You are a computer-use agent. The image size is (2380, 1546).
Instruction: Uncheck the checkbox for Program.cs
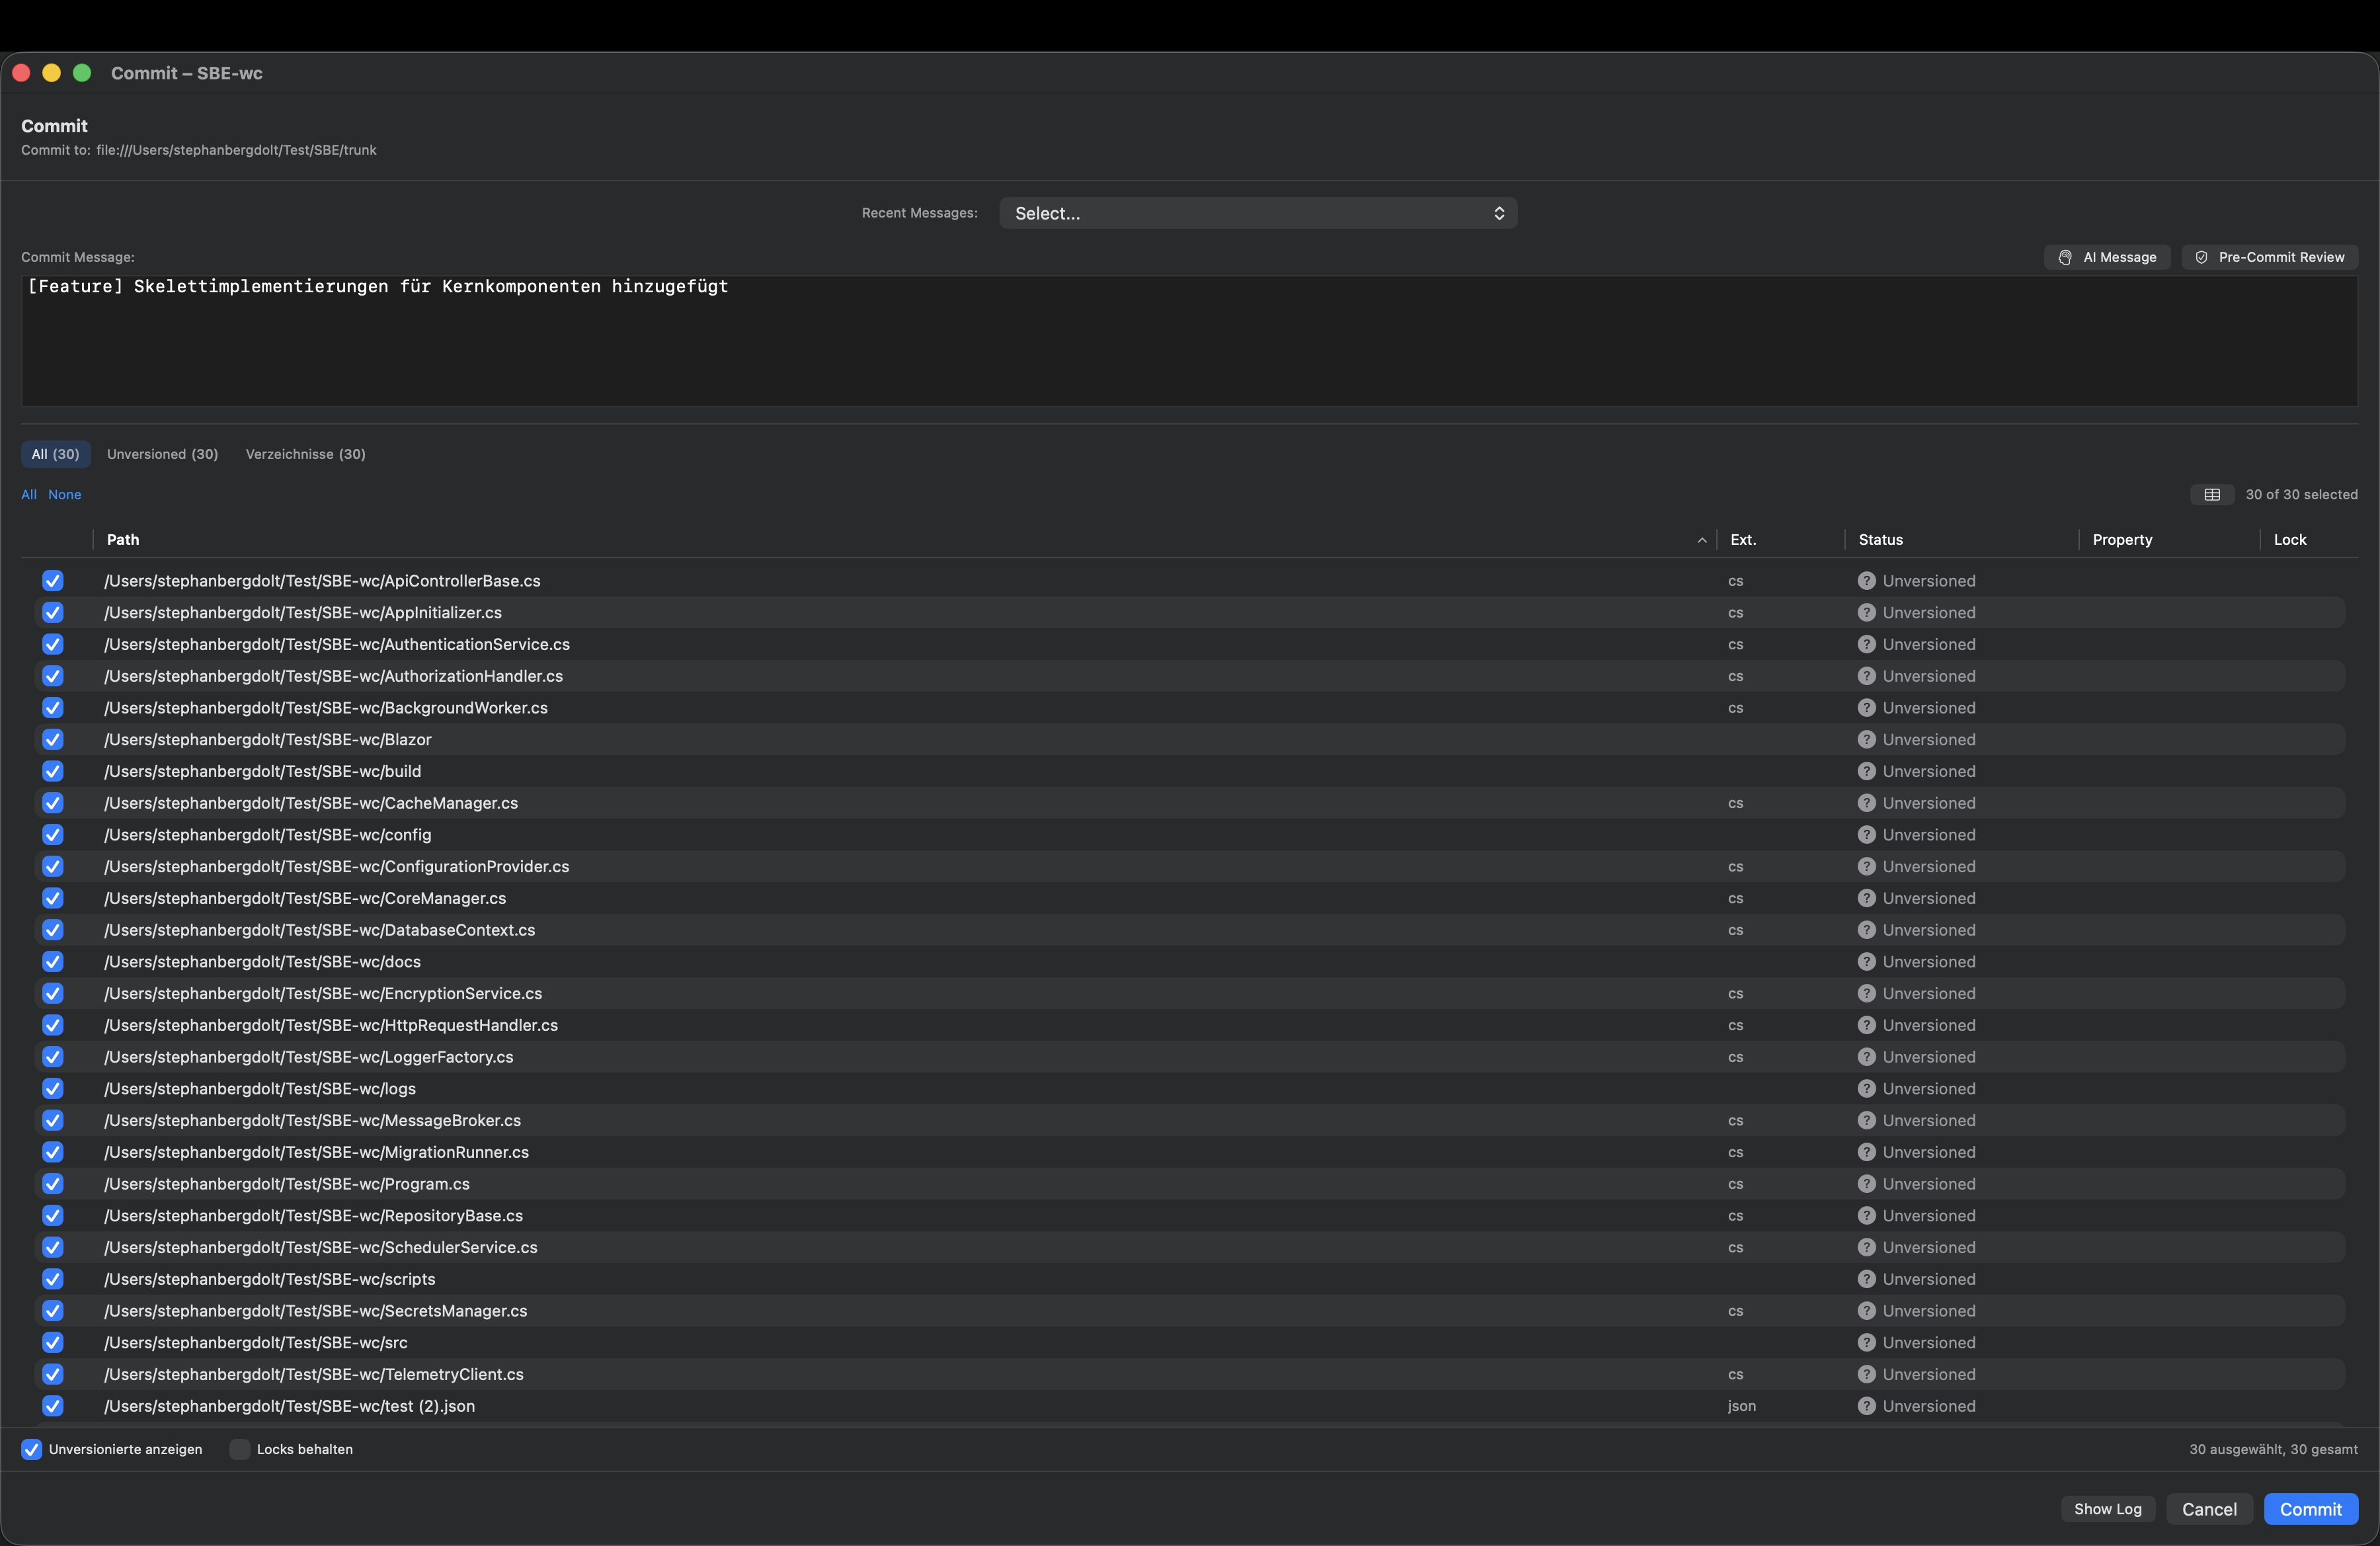tap(52, 1184)
